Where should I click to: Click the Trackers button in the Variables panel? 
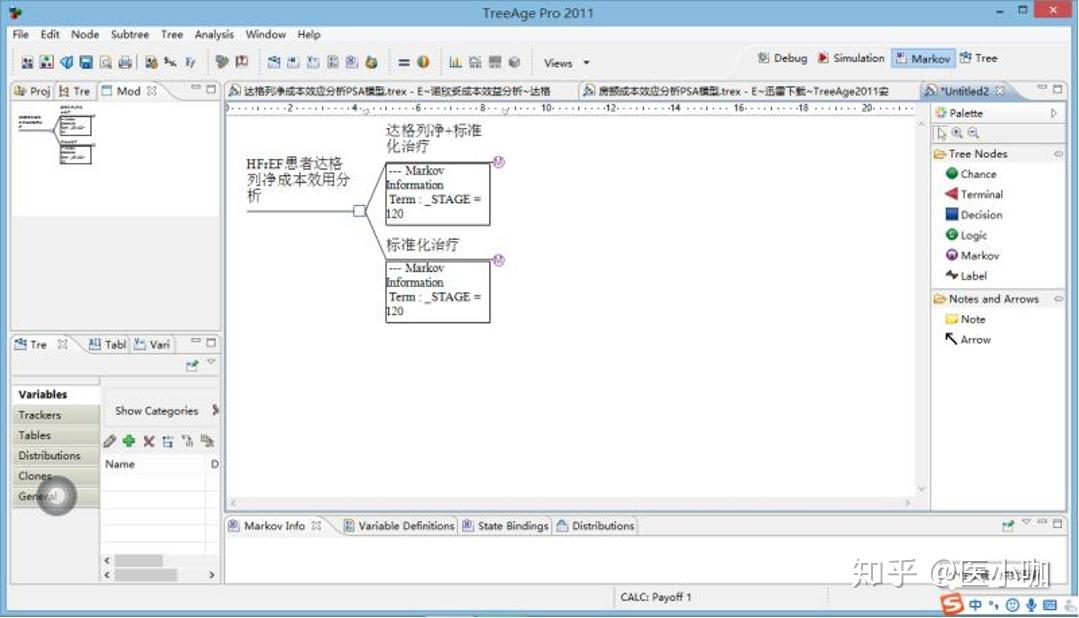pyautogui.click(x=40, y=414)
